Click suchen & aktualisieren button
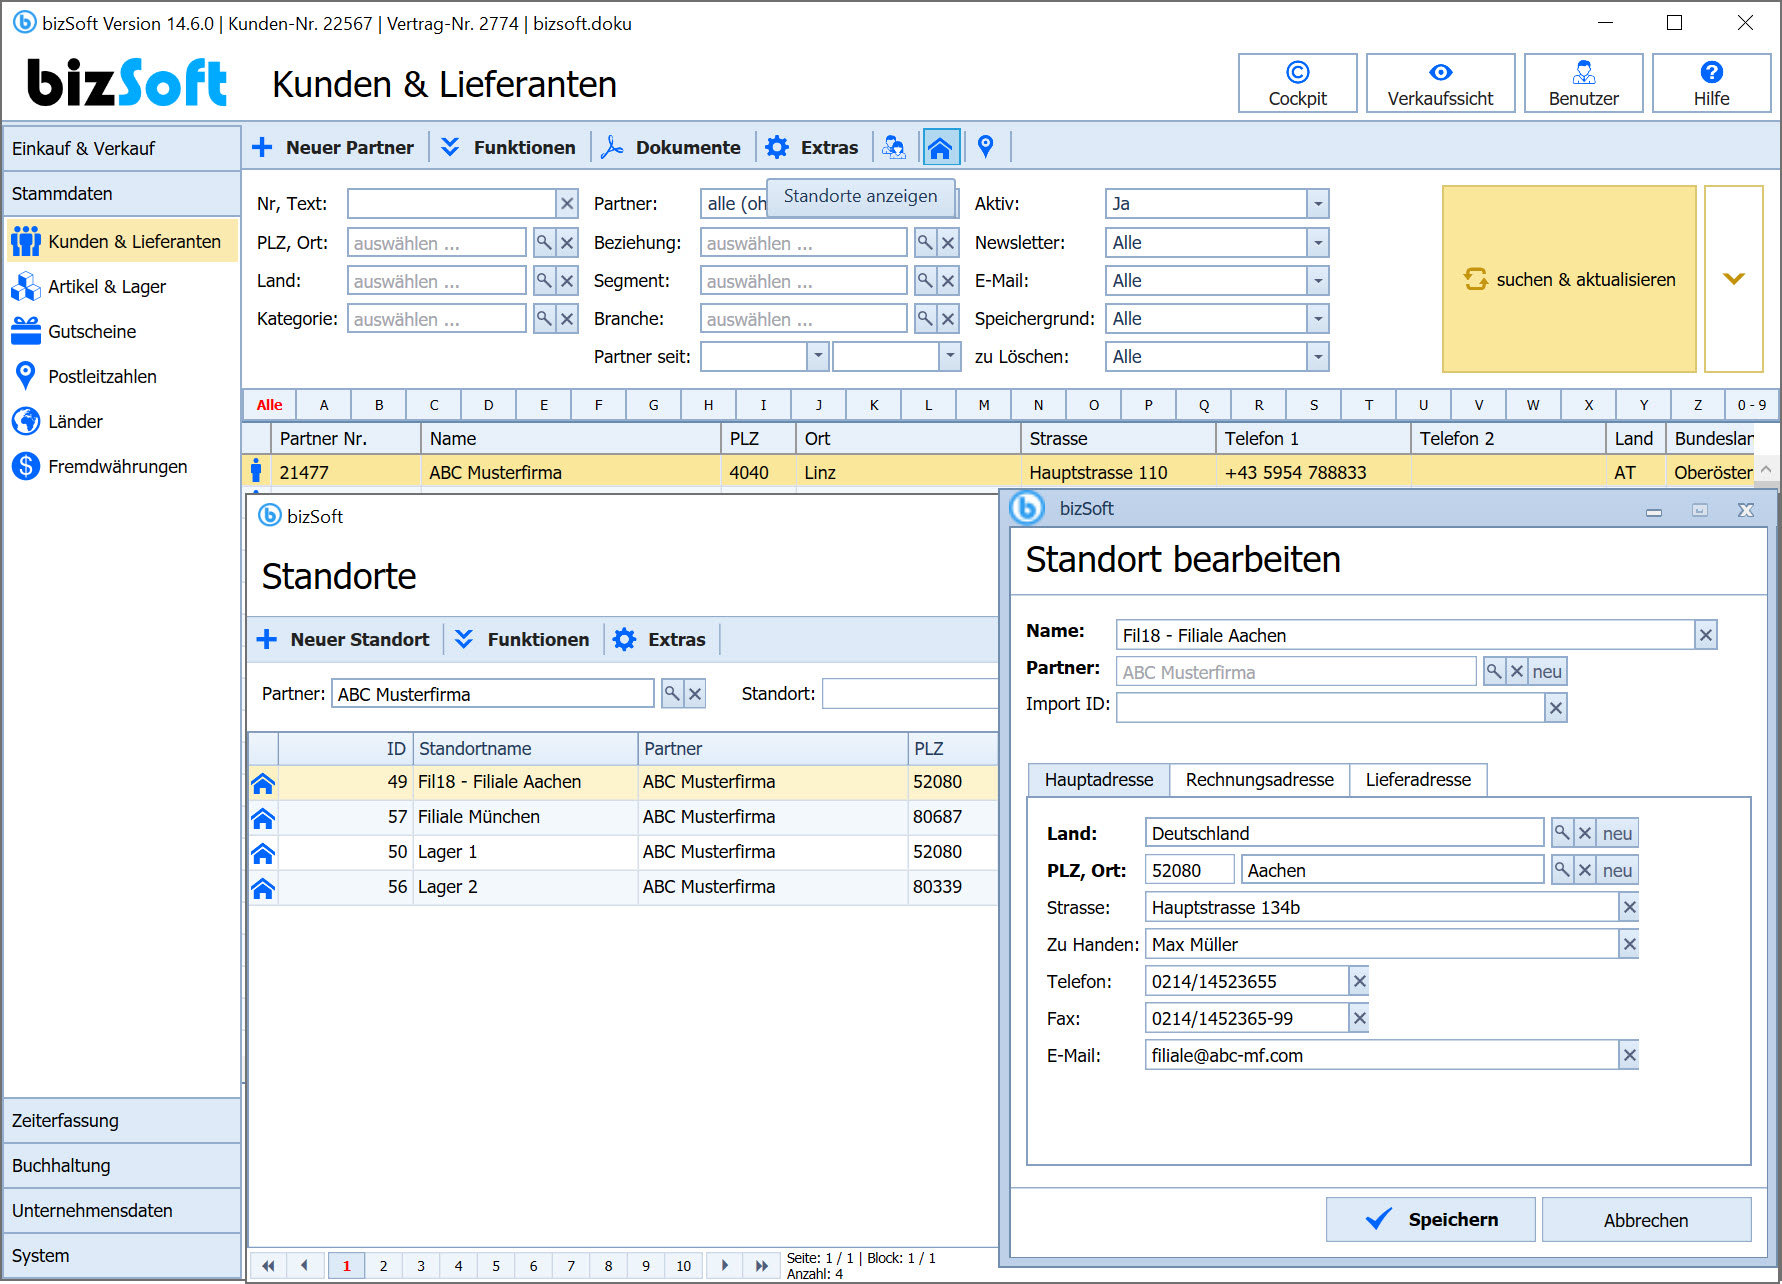This screenshot has height=1284, width=1782. pos(1569,279)
